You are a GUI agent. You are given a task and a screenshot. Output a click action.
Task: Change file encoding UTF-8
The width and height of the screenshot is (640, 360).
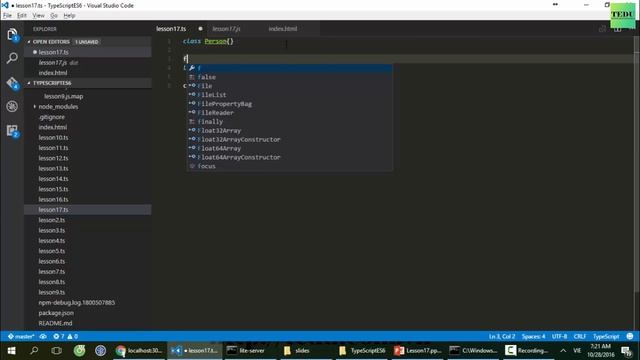(559, 337)
